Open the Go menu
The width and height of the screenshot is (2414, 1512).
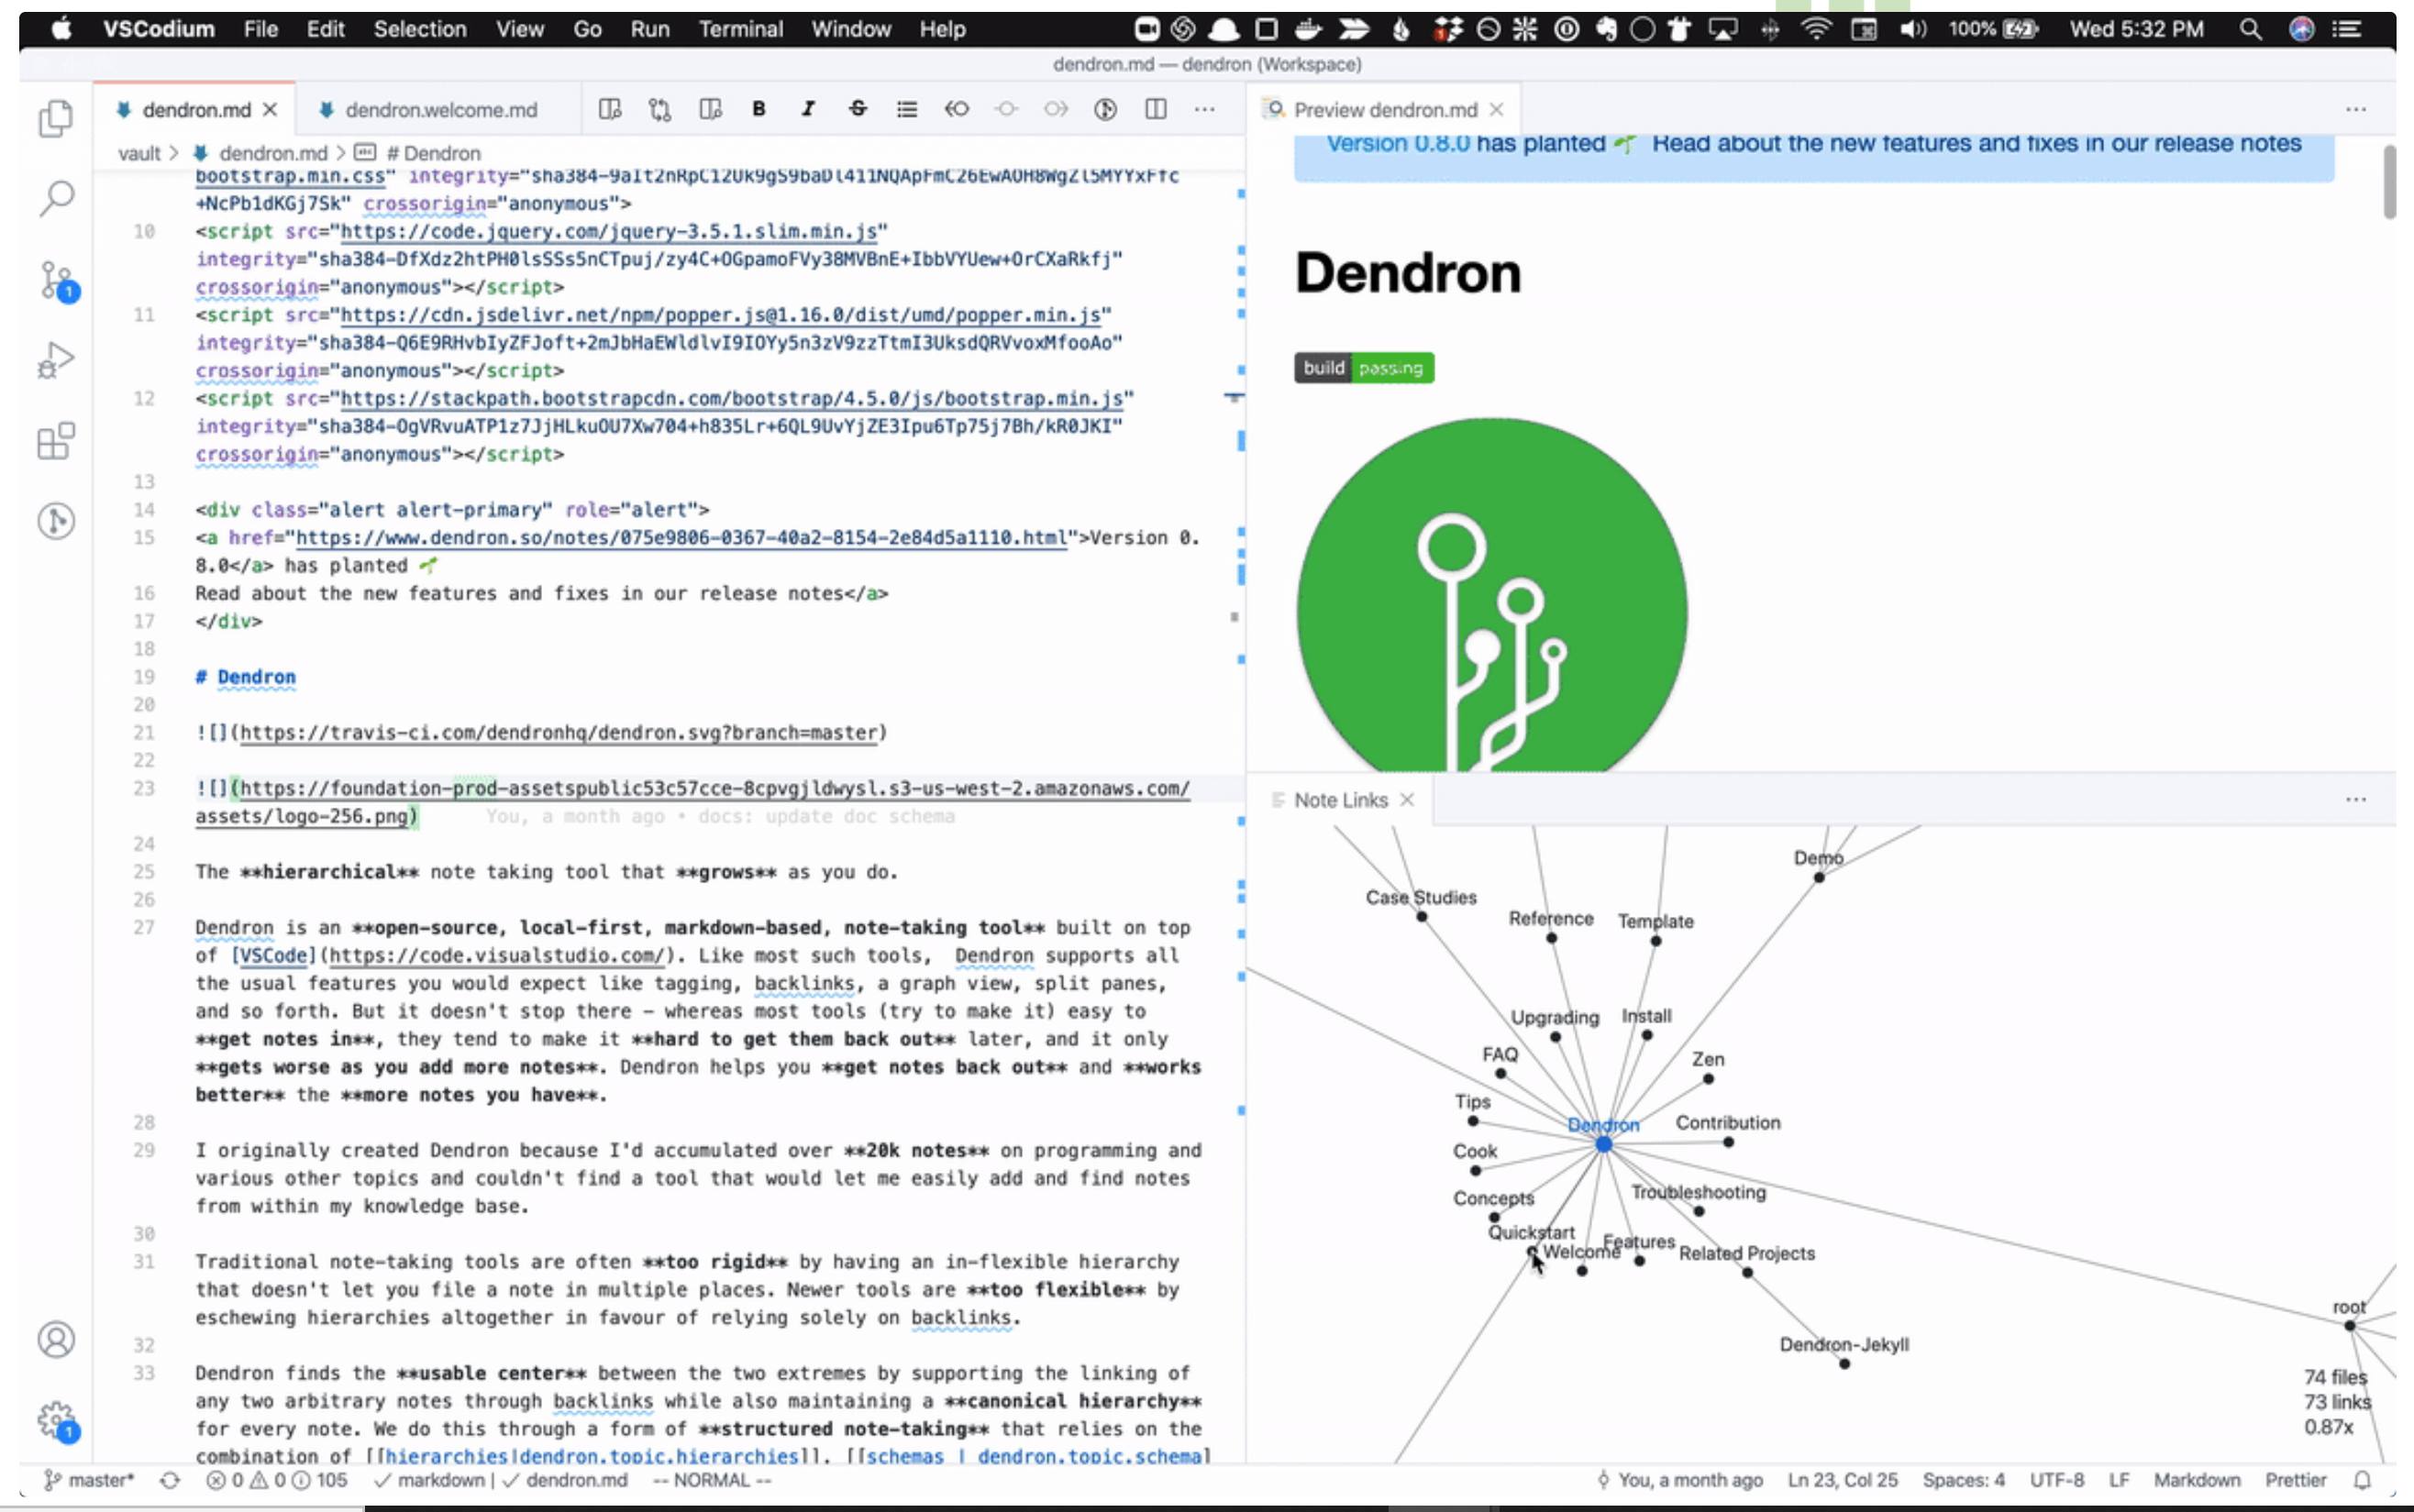coord(588,29)
